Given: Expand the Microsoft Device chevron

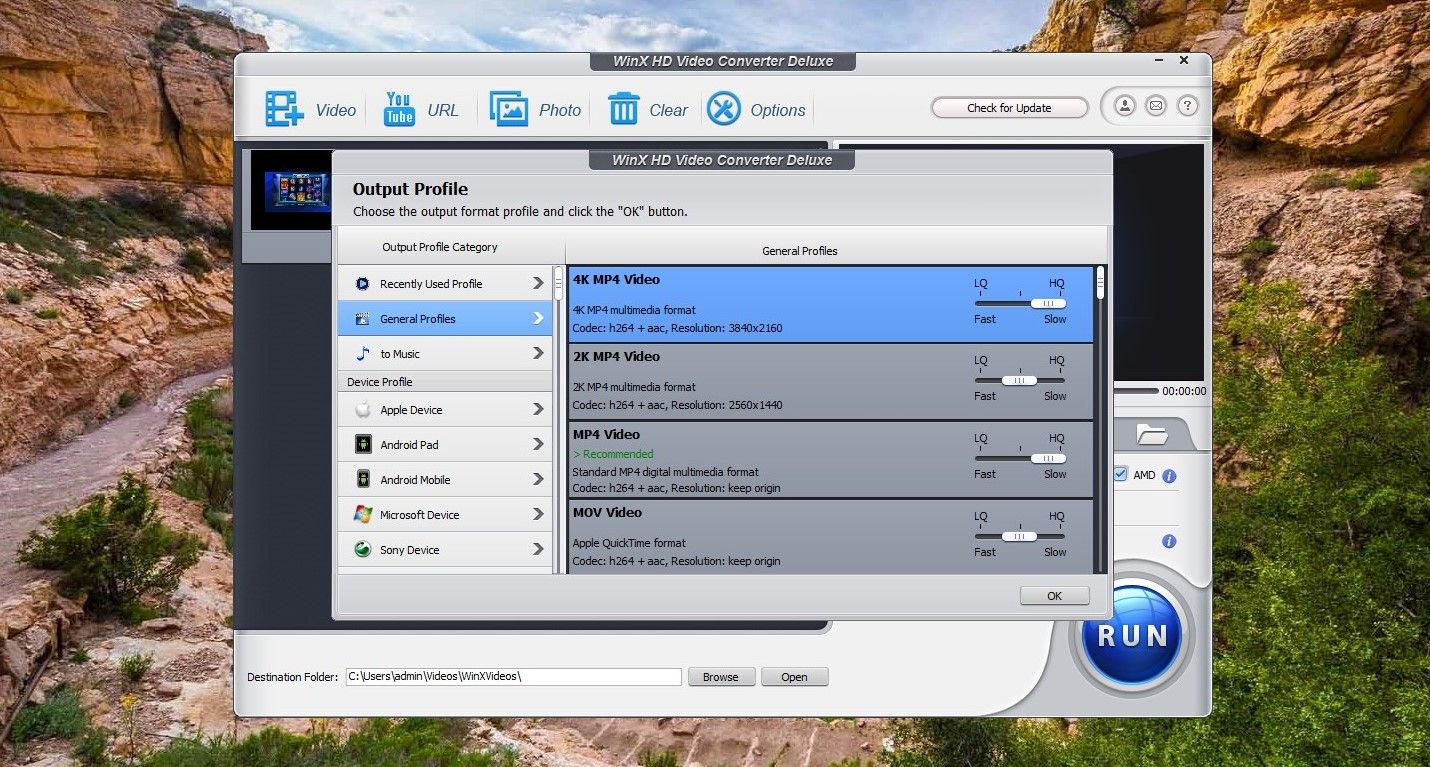Looking at the screenshot, I should coord(537,514).
